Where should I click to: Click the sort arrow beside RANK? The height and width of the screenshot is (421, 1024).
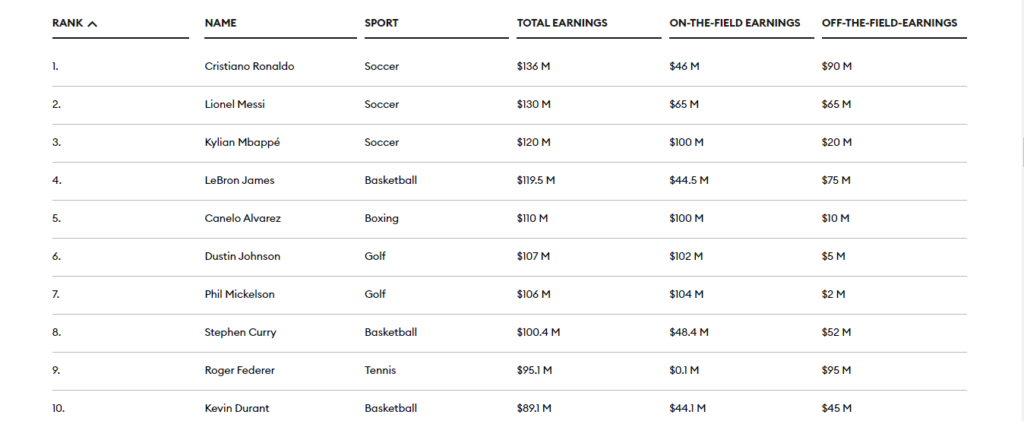tap(92, 24)
